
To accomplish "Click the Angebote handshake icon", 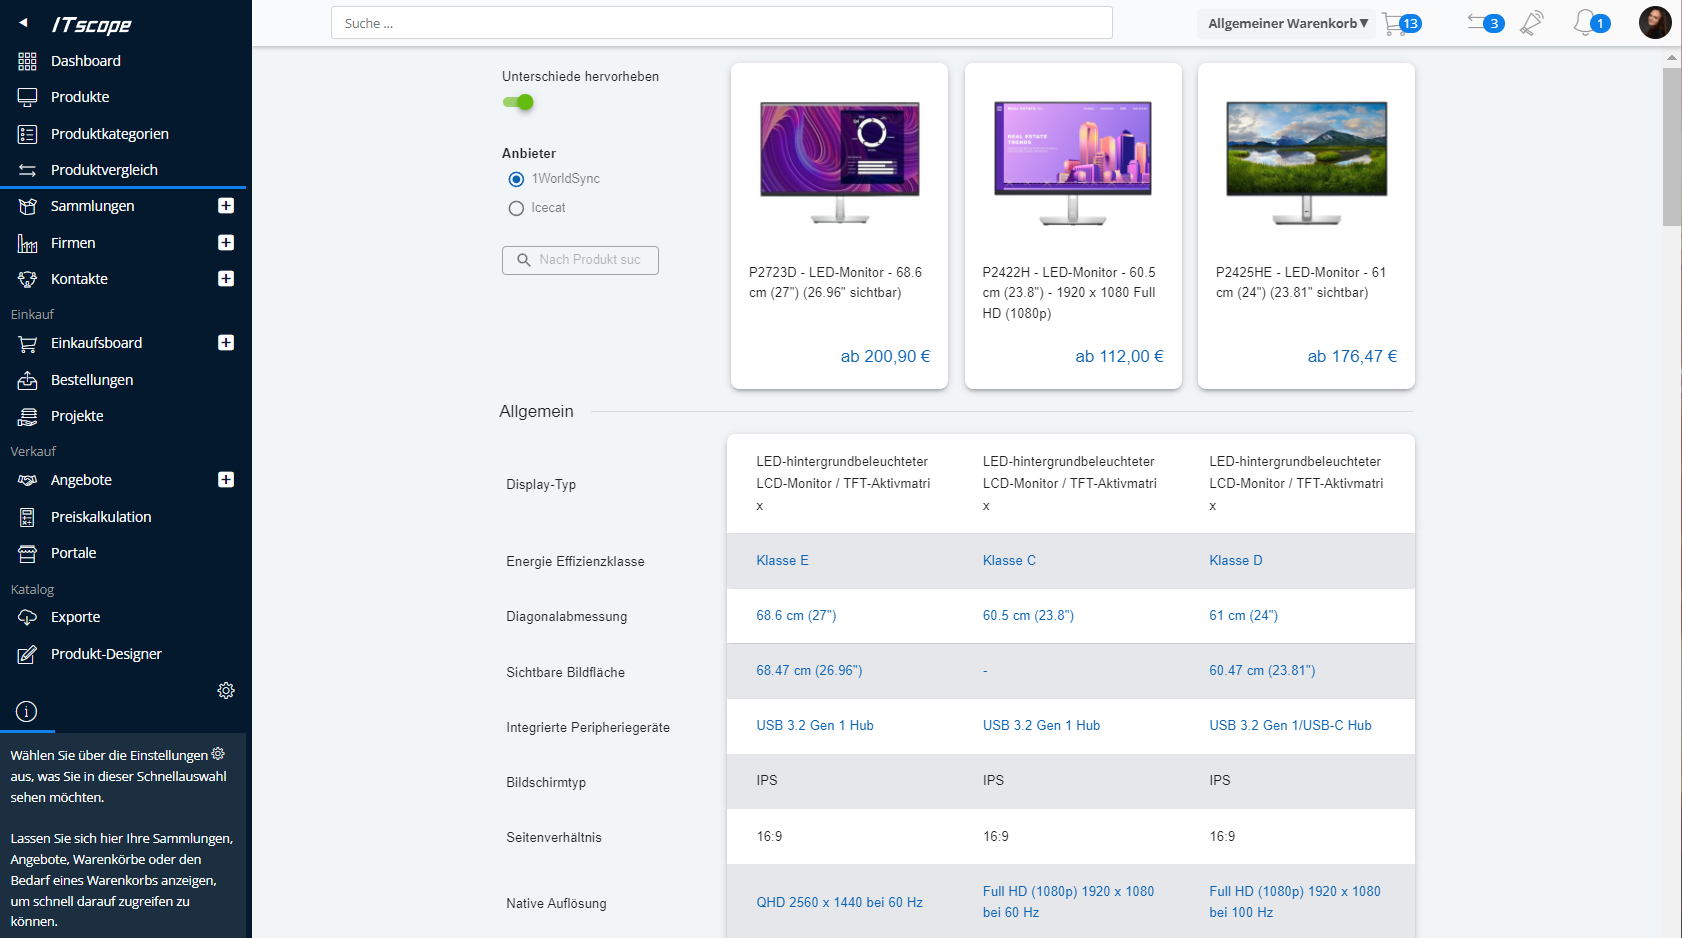I will (27, 480).
